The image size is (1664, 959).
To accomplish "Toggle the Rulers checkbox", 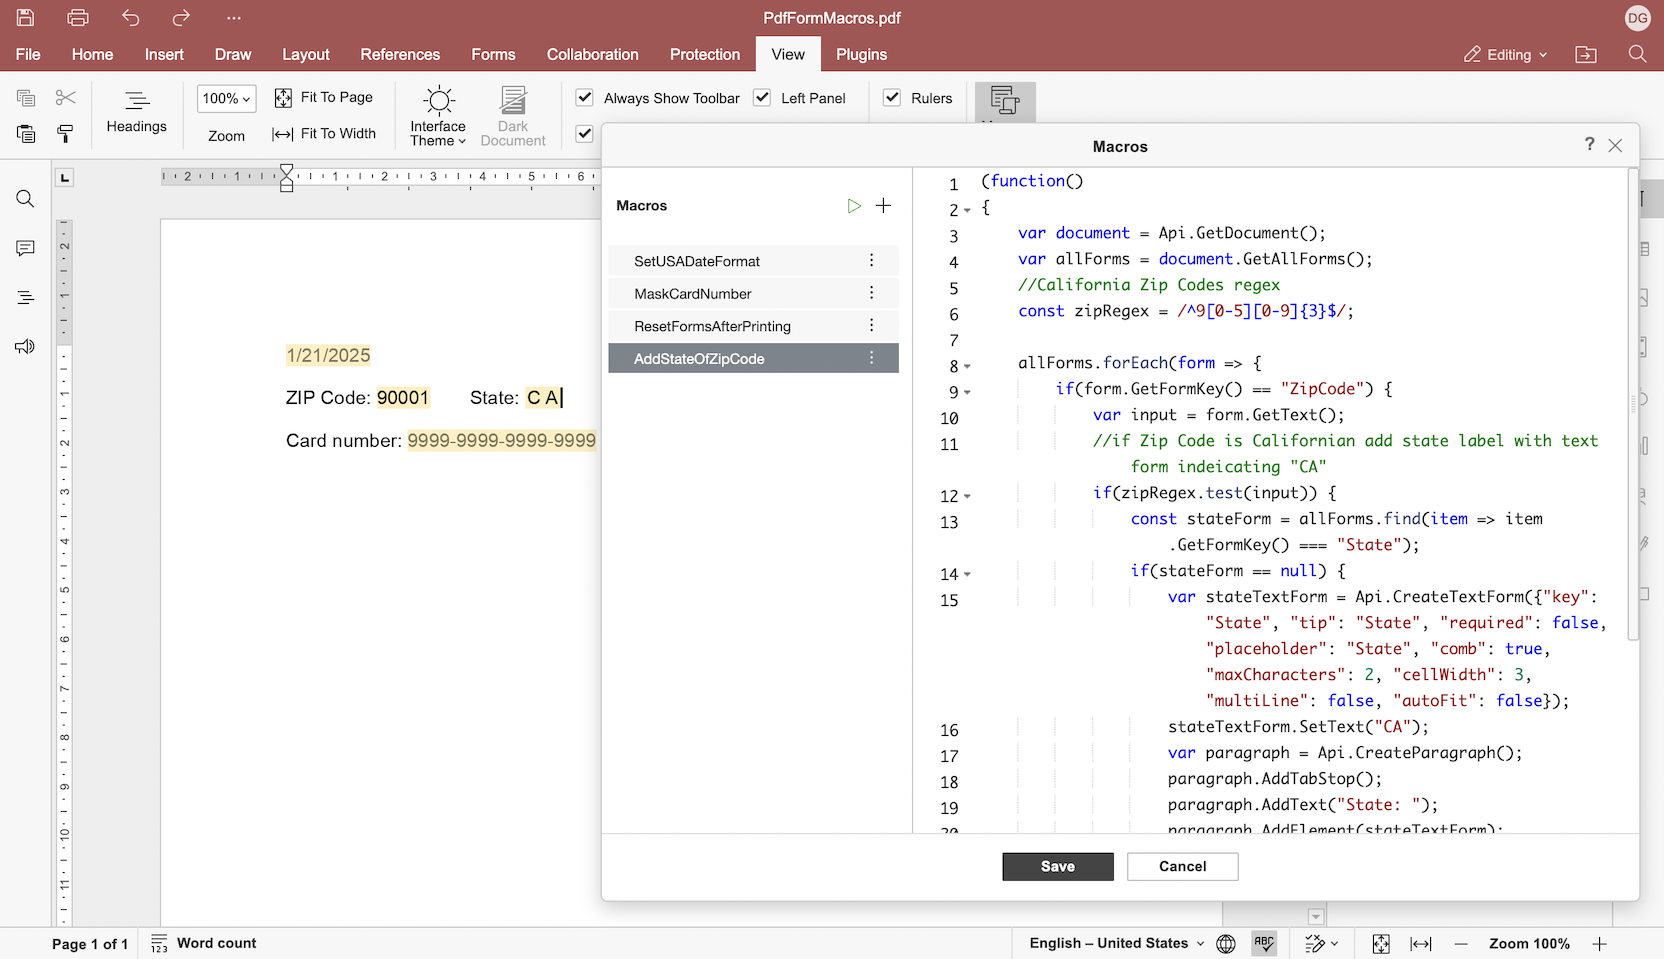I will [892, 97].
